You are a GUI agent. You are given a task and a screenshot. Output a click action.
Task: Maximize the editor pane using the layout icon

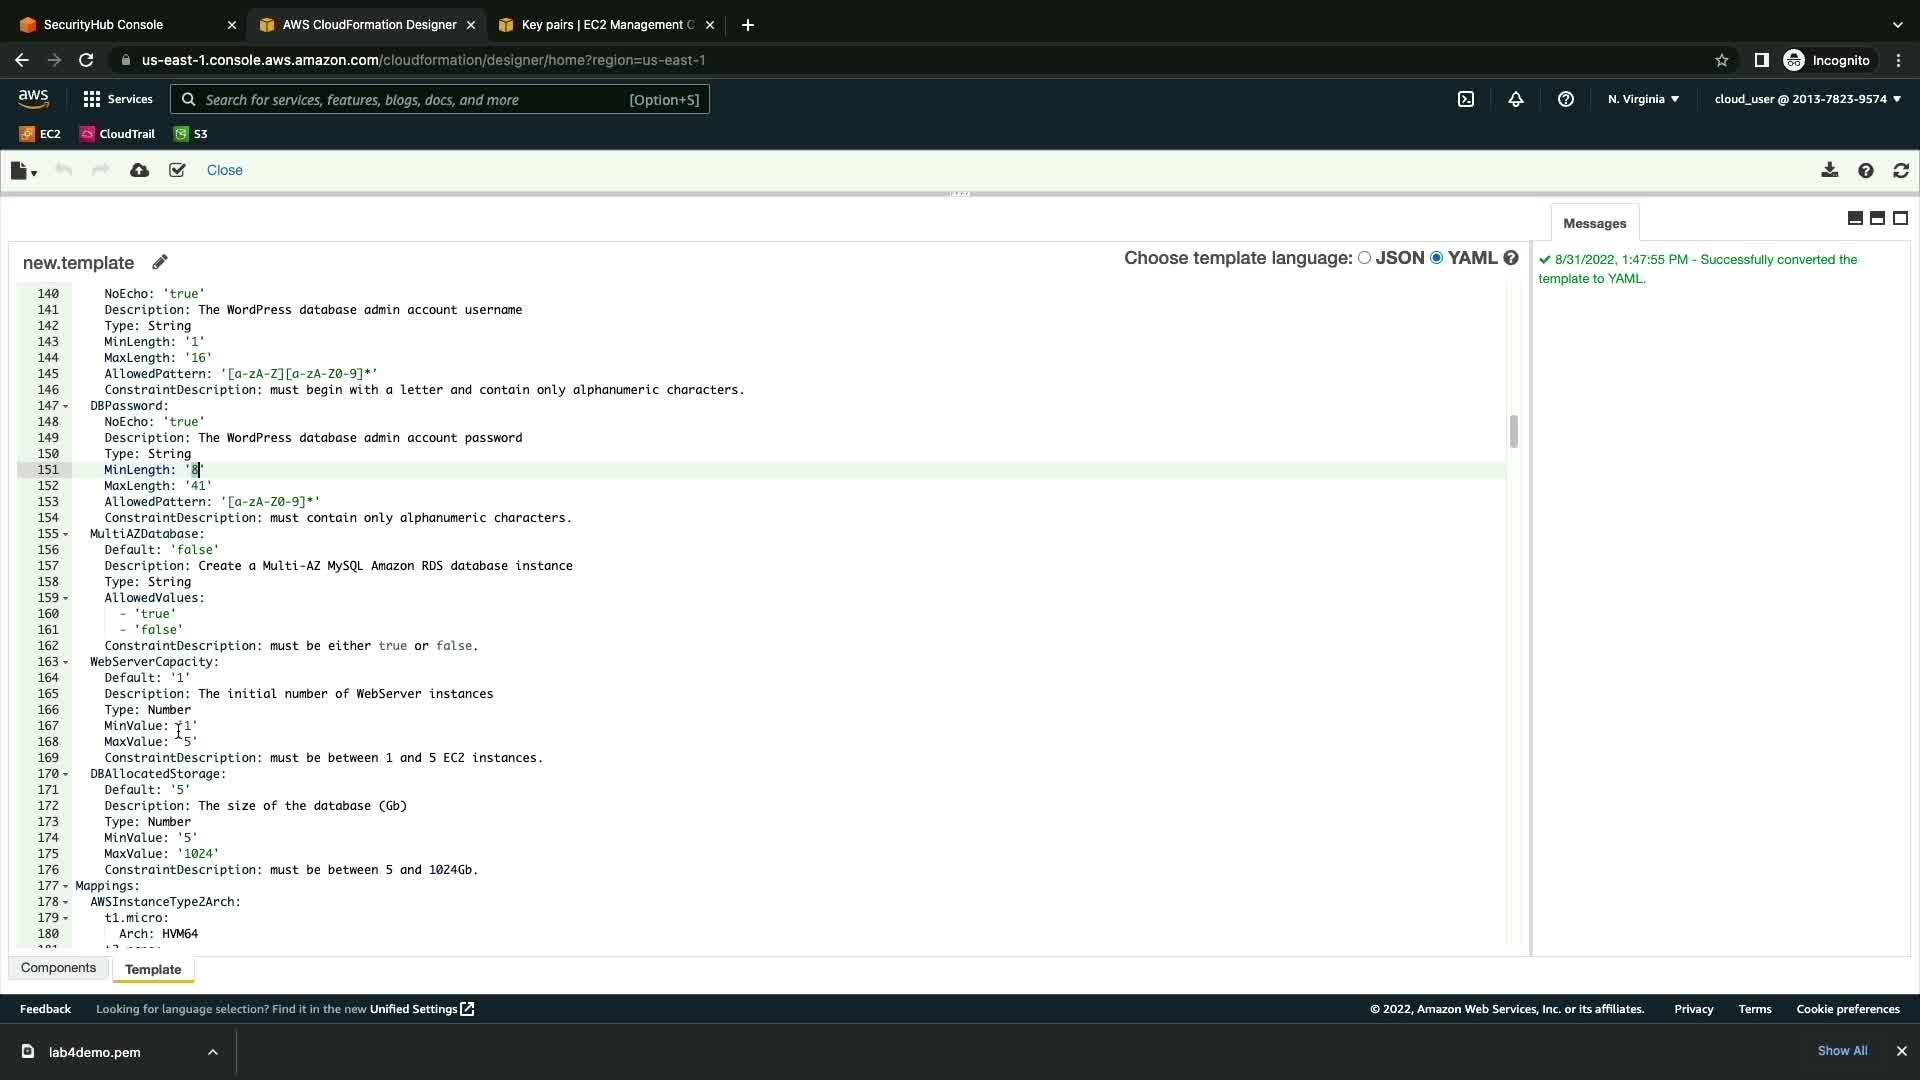coord(1900,218)
